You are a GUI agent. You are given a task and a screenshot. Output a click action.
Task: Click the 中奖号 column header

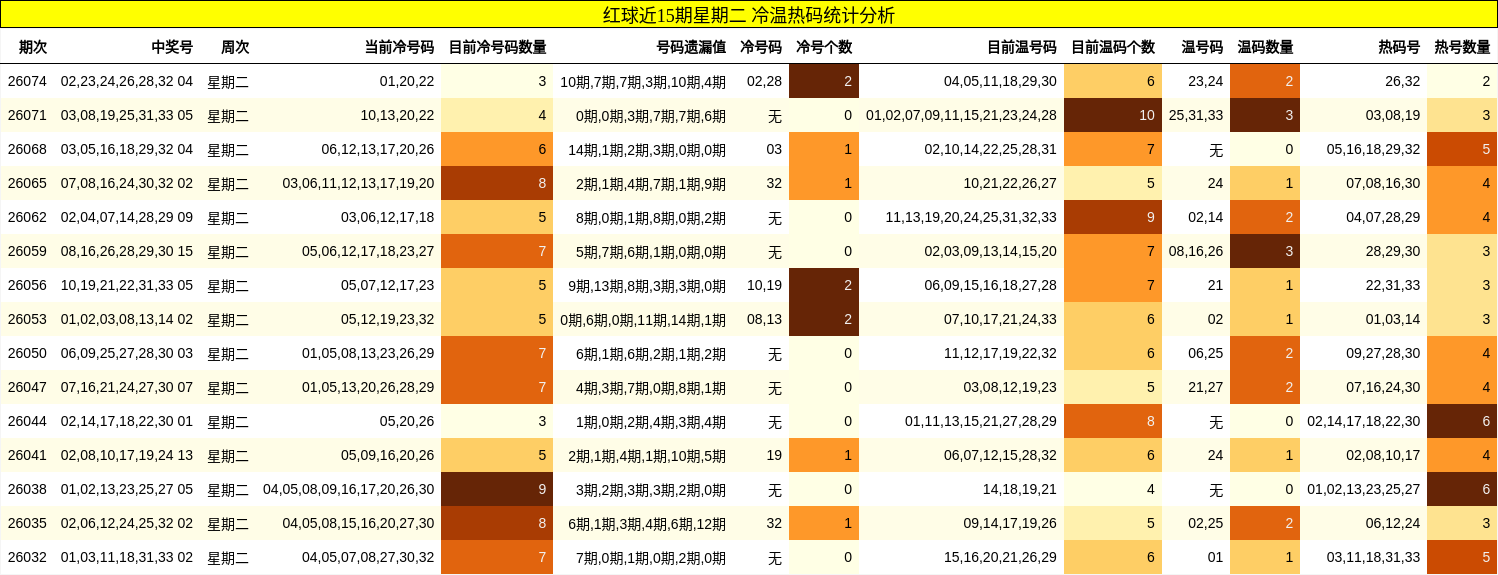(x=172, y=47)
